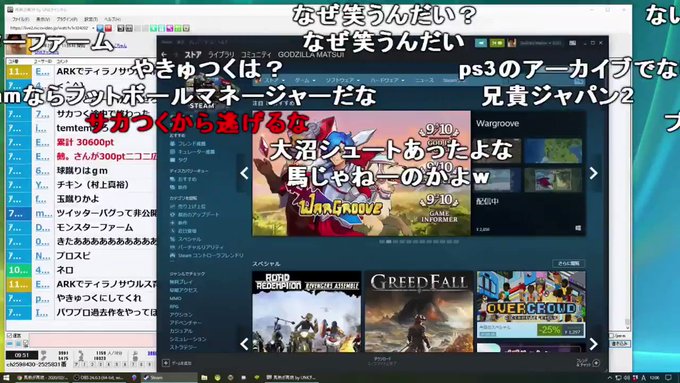Image resolution: width=680 pixels, height=383 pixels.
Task: Click the teal icon in comment viewer toolbar
Action: coord(154,28)
